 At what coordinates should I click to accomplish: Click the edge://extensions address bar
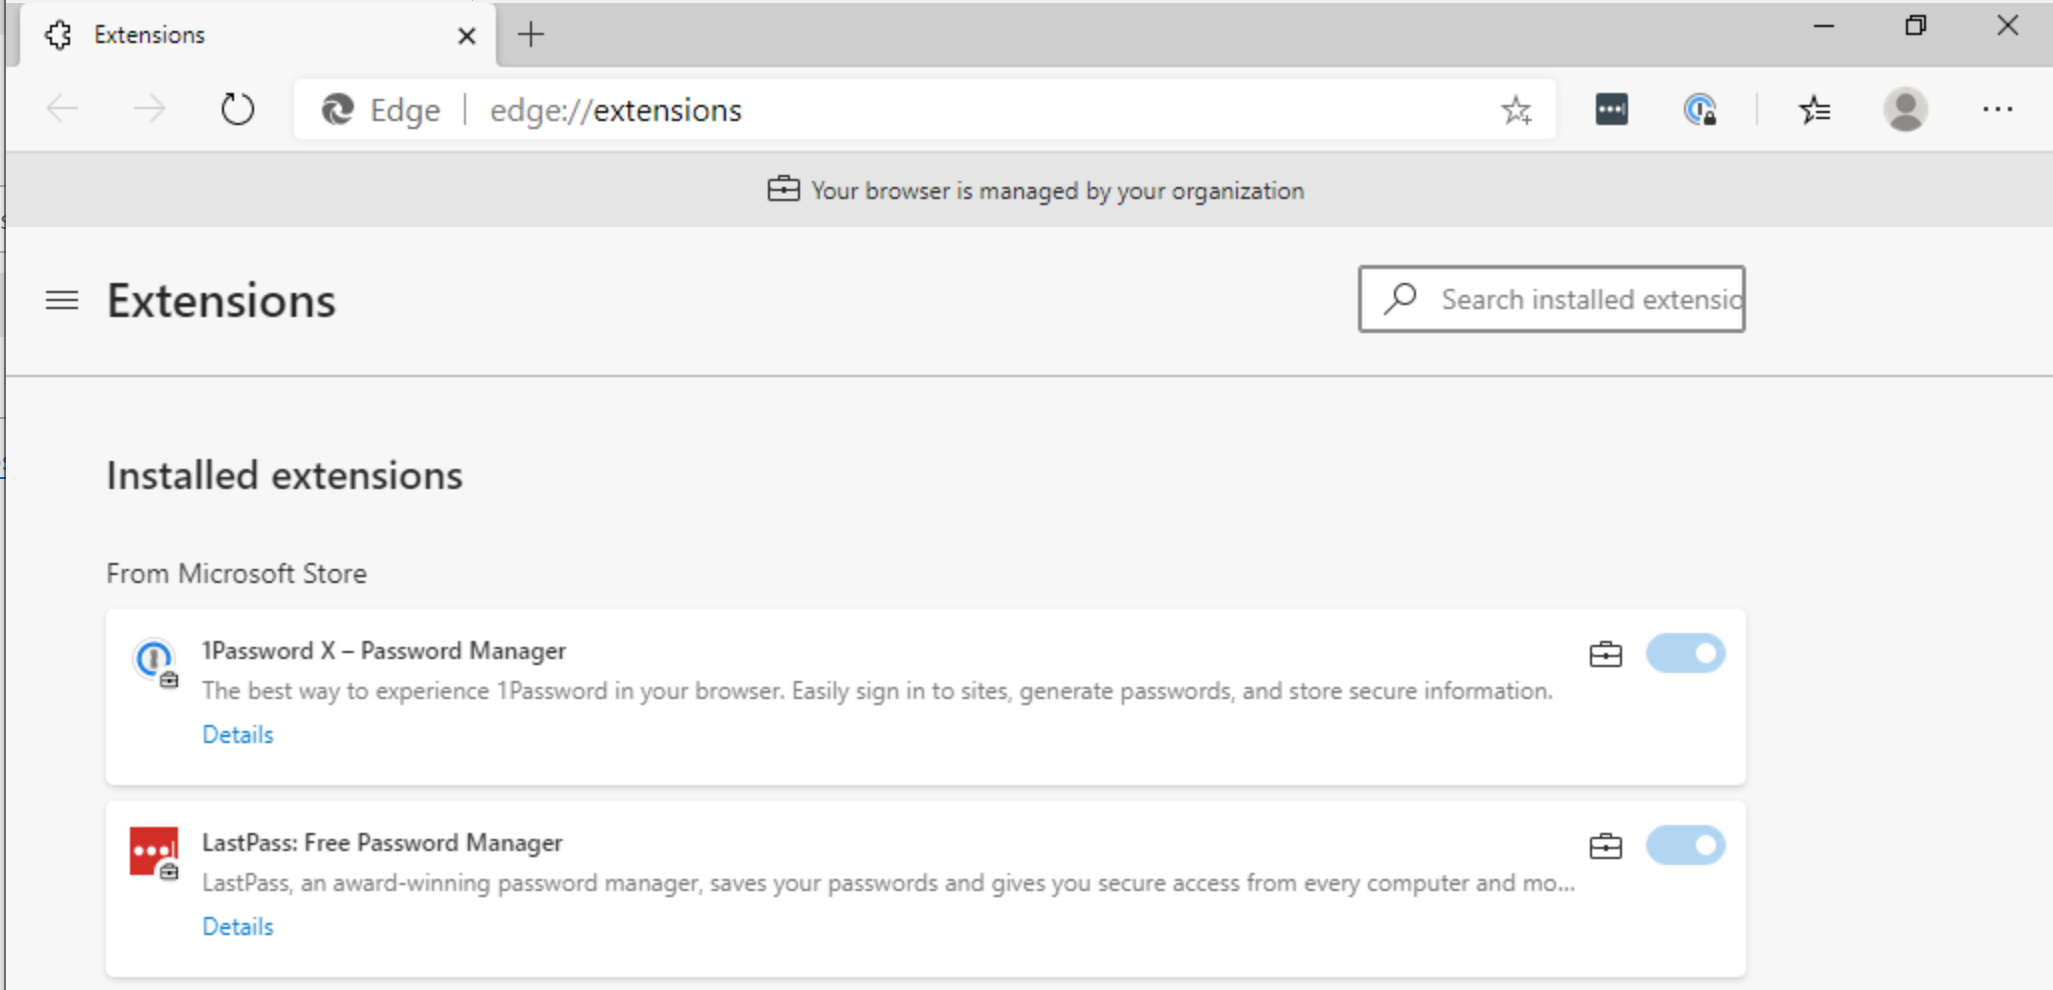900,110
